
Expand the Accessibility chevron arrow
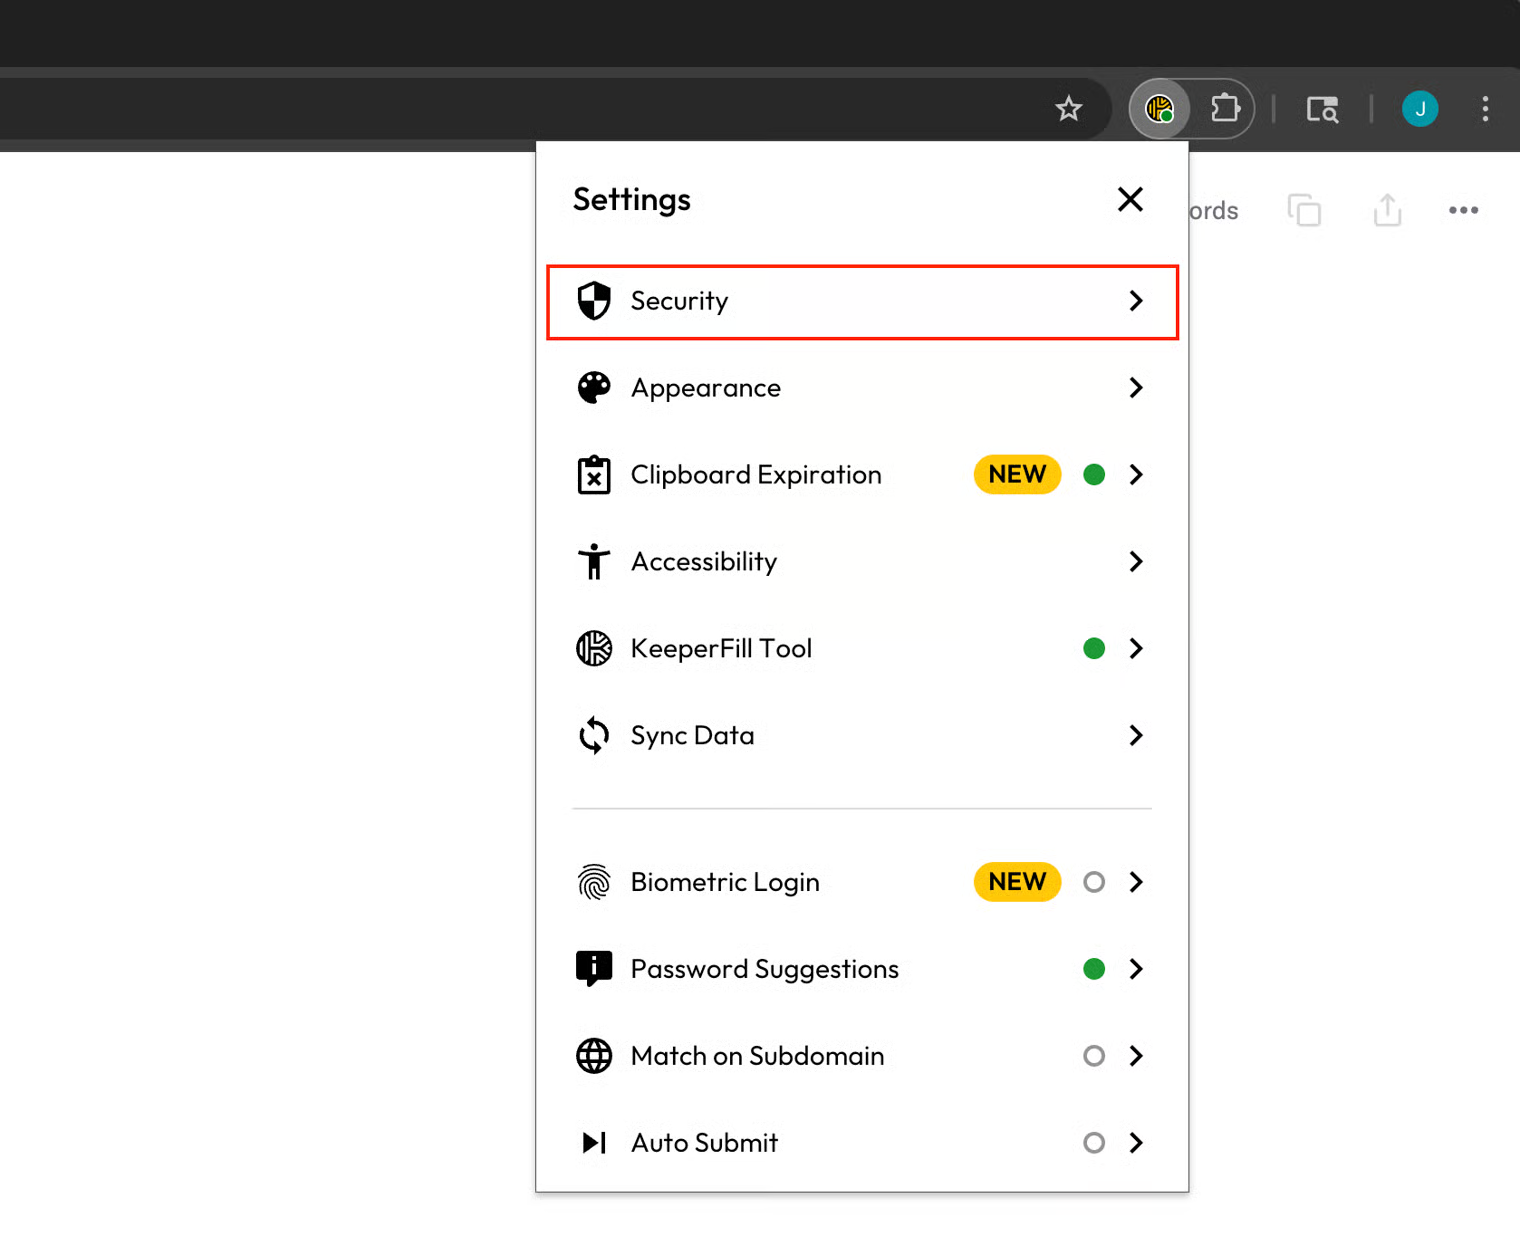(1136, 562)
